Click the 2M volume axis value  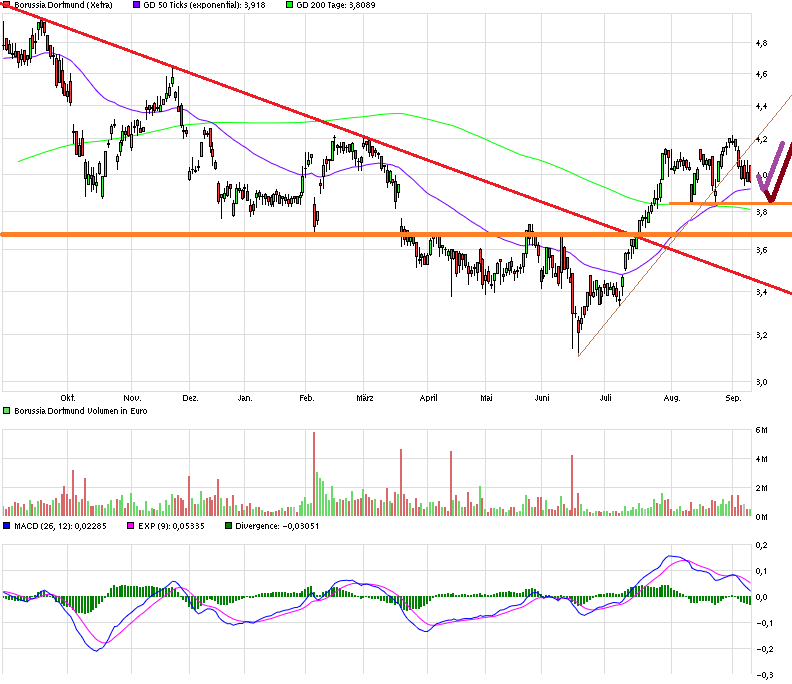(761, 488)
